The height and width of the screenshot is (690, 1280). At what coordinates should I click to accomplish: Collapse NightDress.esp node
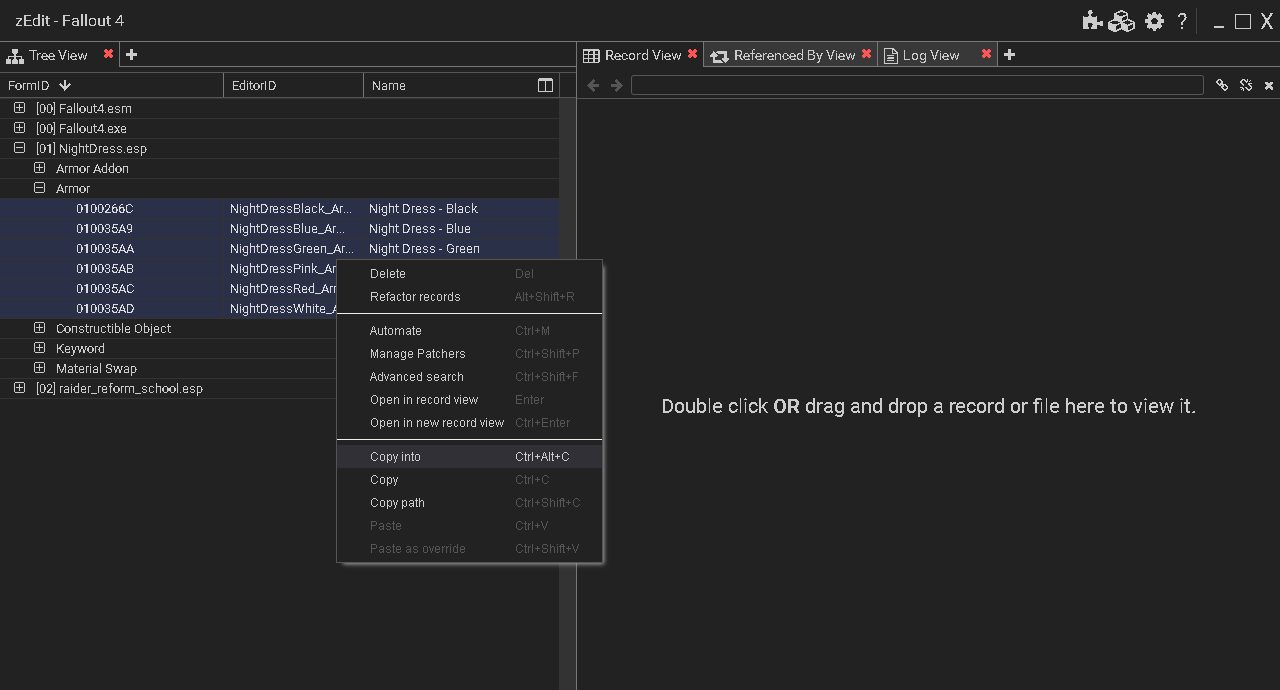click(x=19, y=148)
